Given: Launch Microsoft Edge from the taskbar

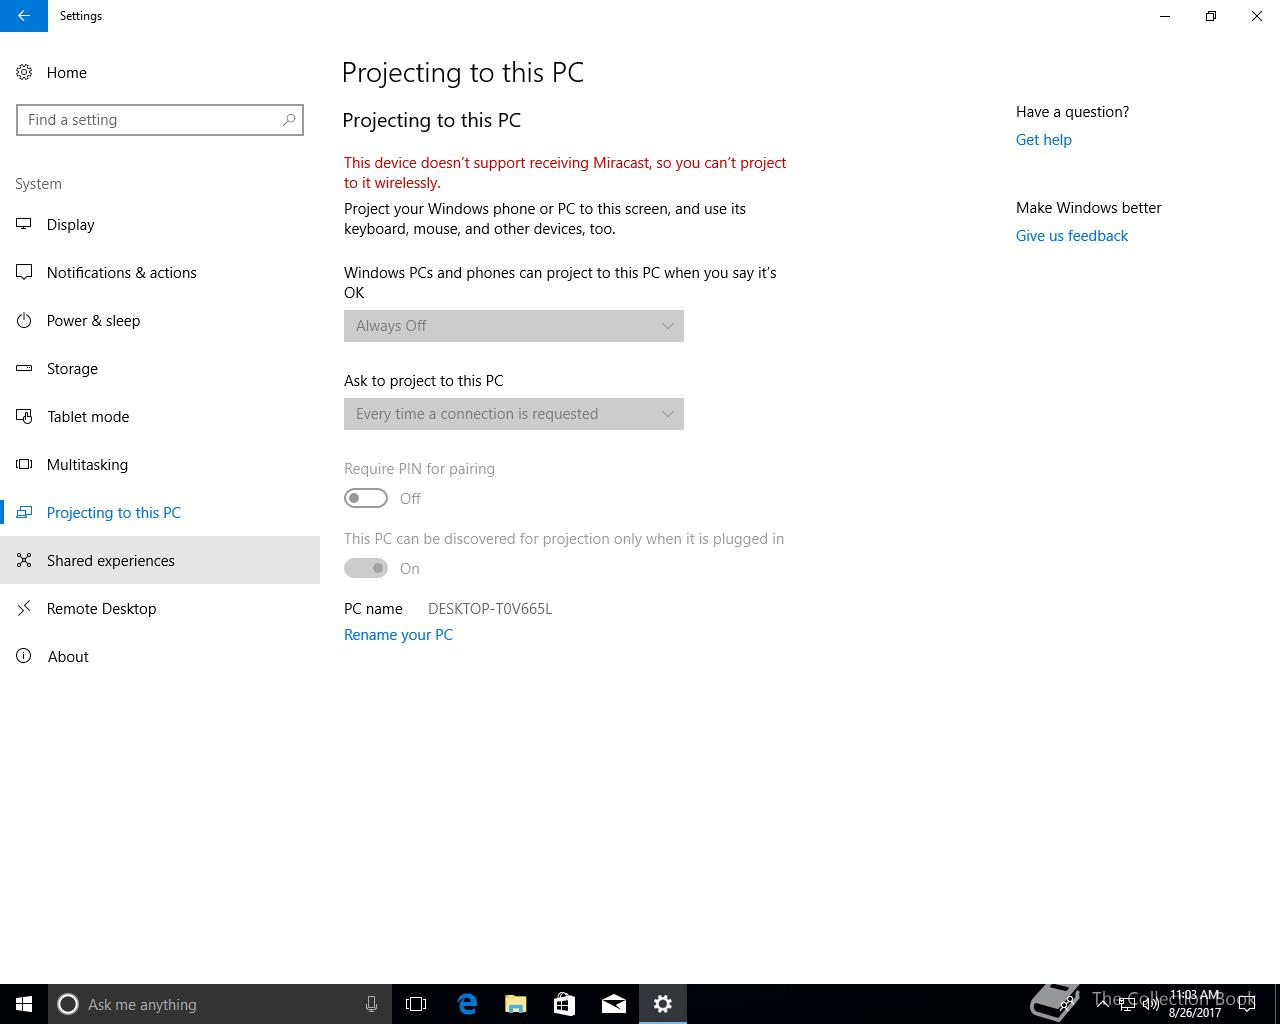Looking at the screenshot, I should 467,1004.
